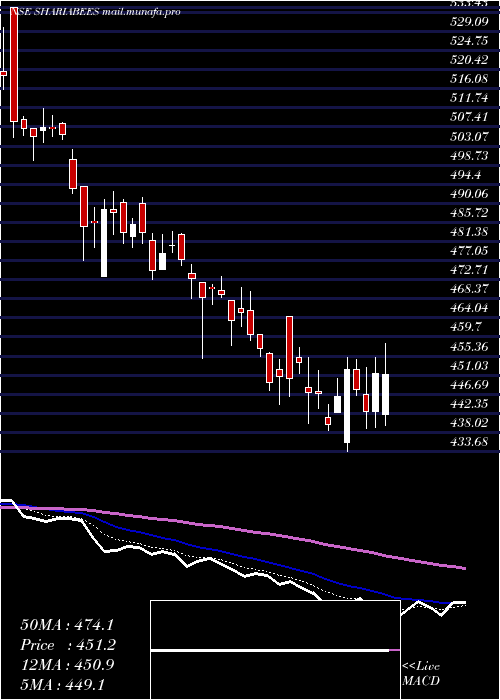The image size is (500, 700).
Task: Click the Price : 451.2 readout
Action: pos(68,645)
